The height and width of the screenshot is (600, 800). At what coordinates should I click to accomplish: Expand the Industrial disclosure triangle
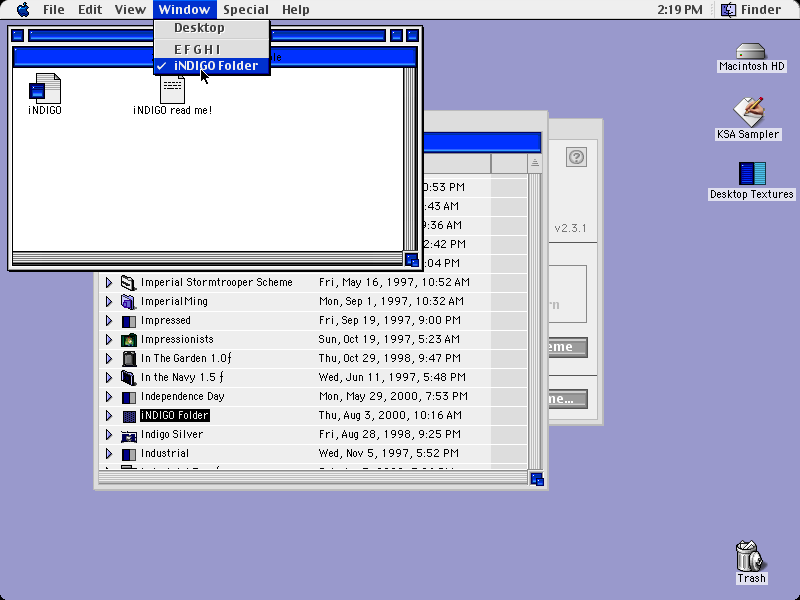(x=109, y=454)
